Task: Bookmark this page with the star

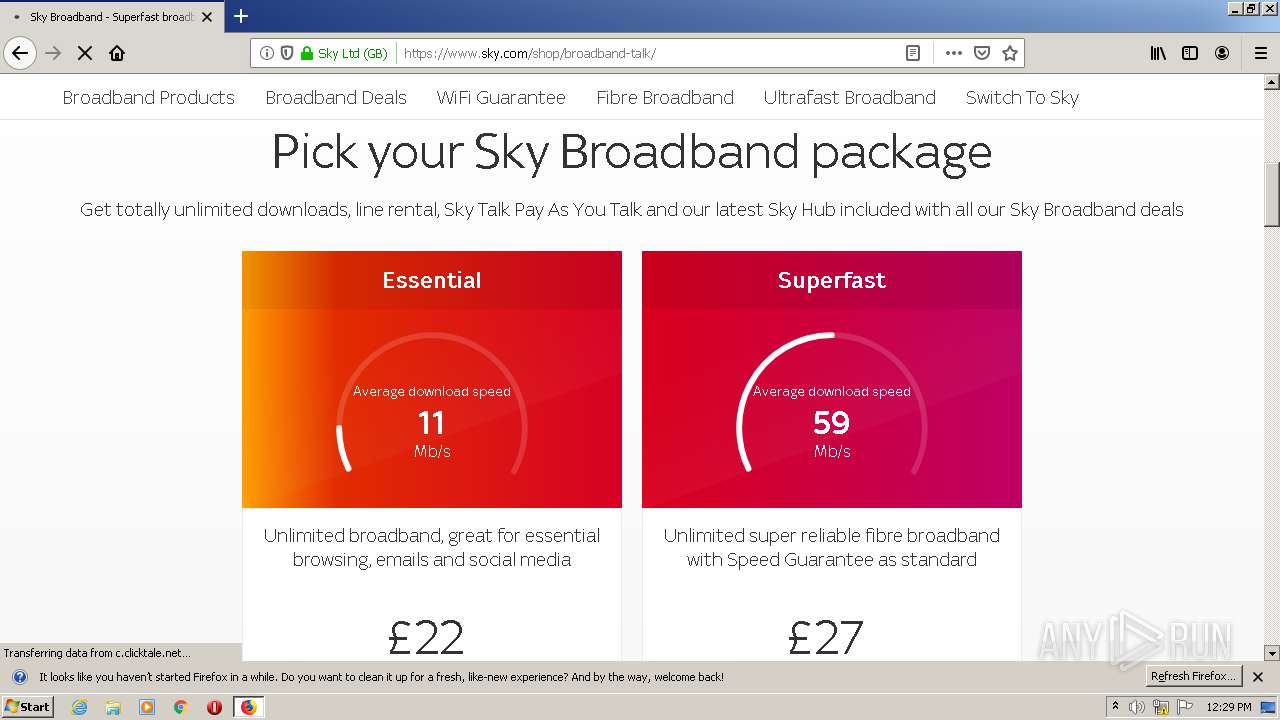Action: tap(1010, 53)
